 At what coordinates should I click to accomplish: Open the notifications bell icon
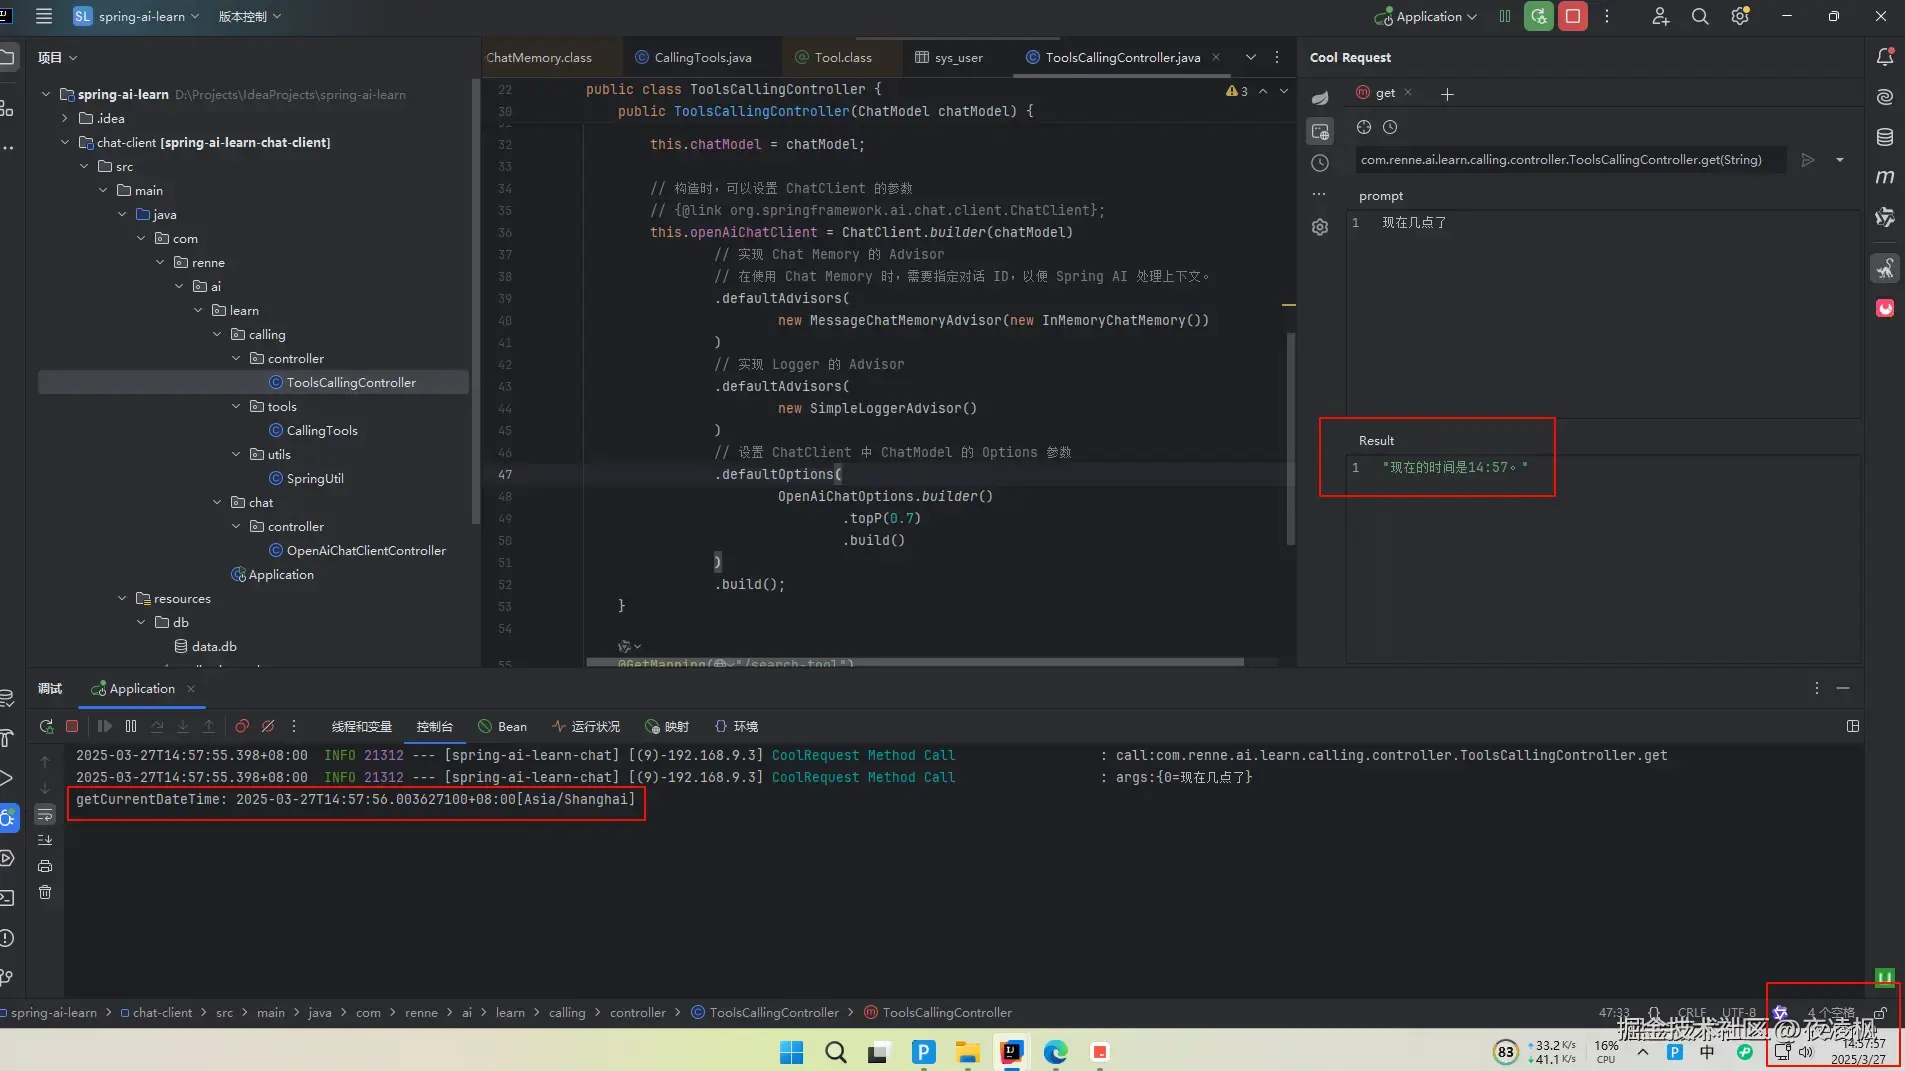coord(1885,57)
